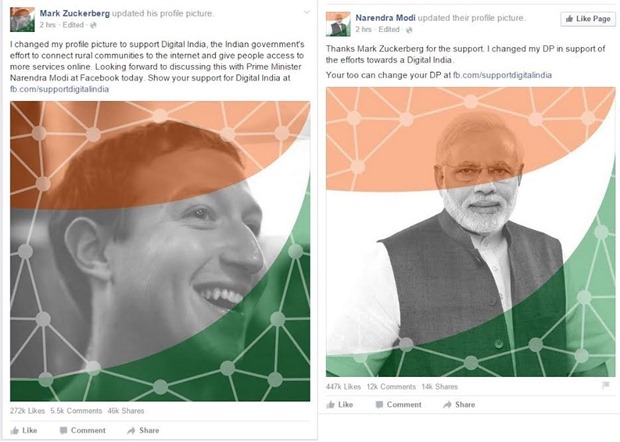
Task: Open Narendra Modi's page name link
Action: pos(385,18)
